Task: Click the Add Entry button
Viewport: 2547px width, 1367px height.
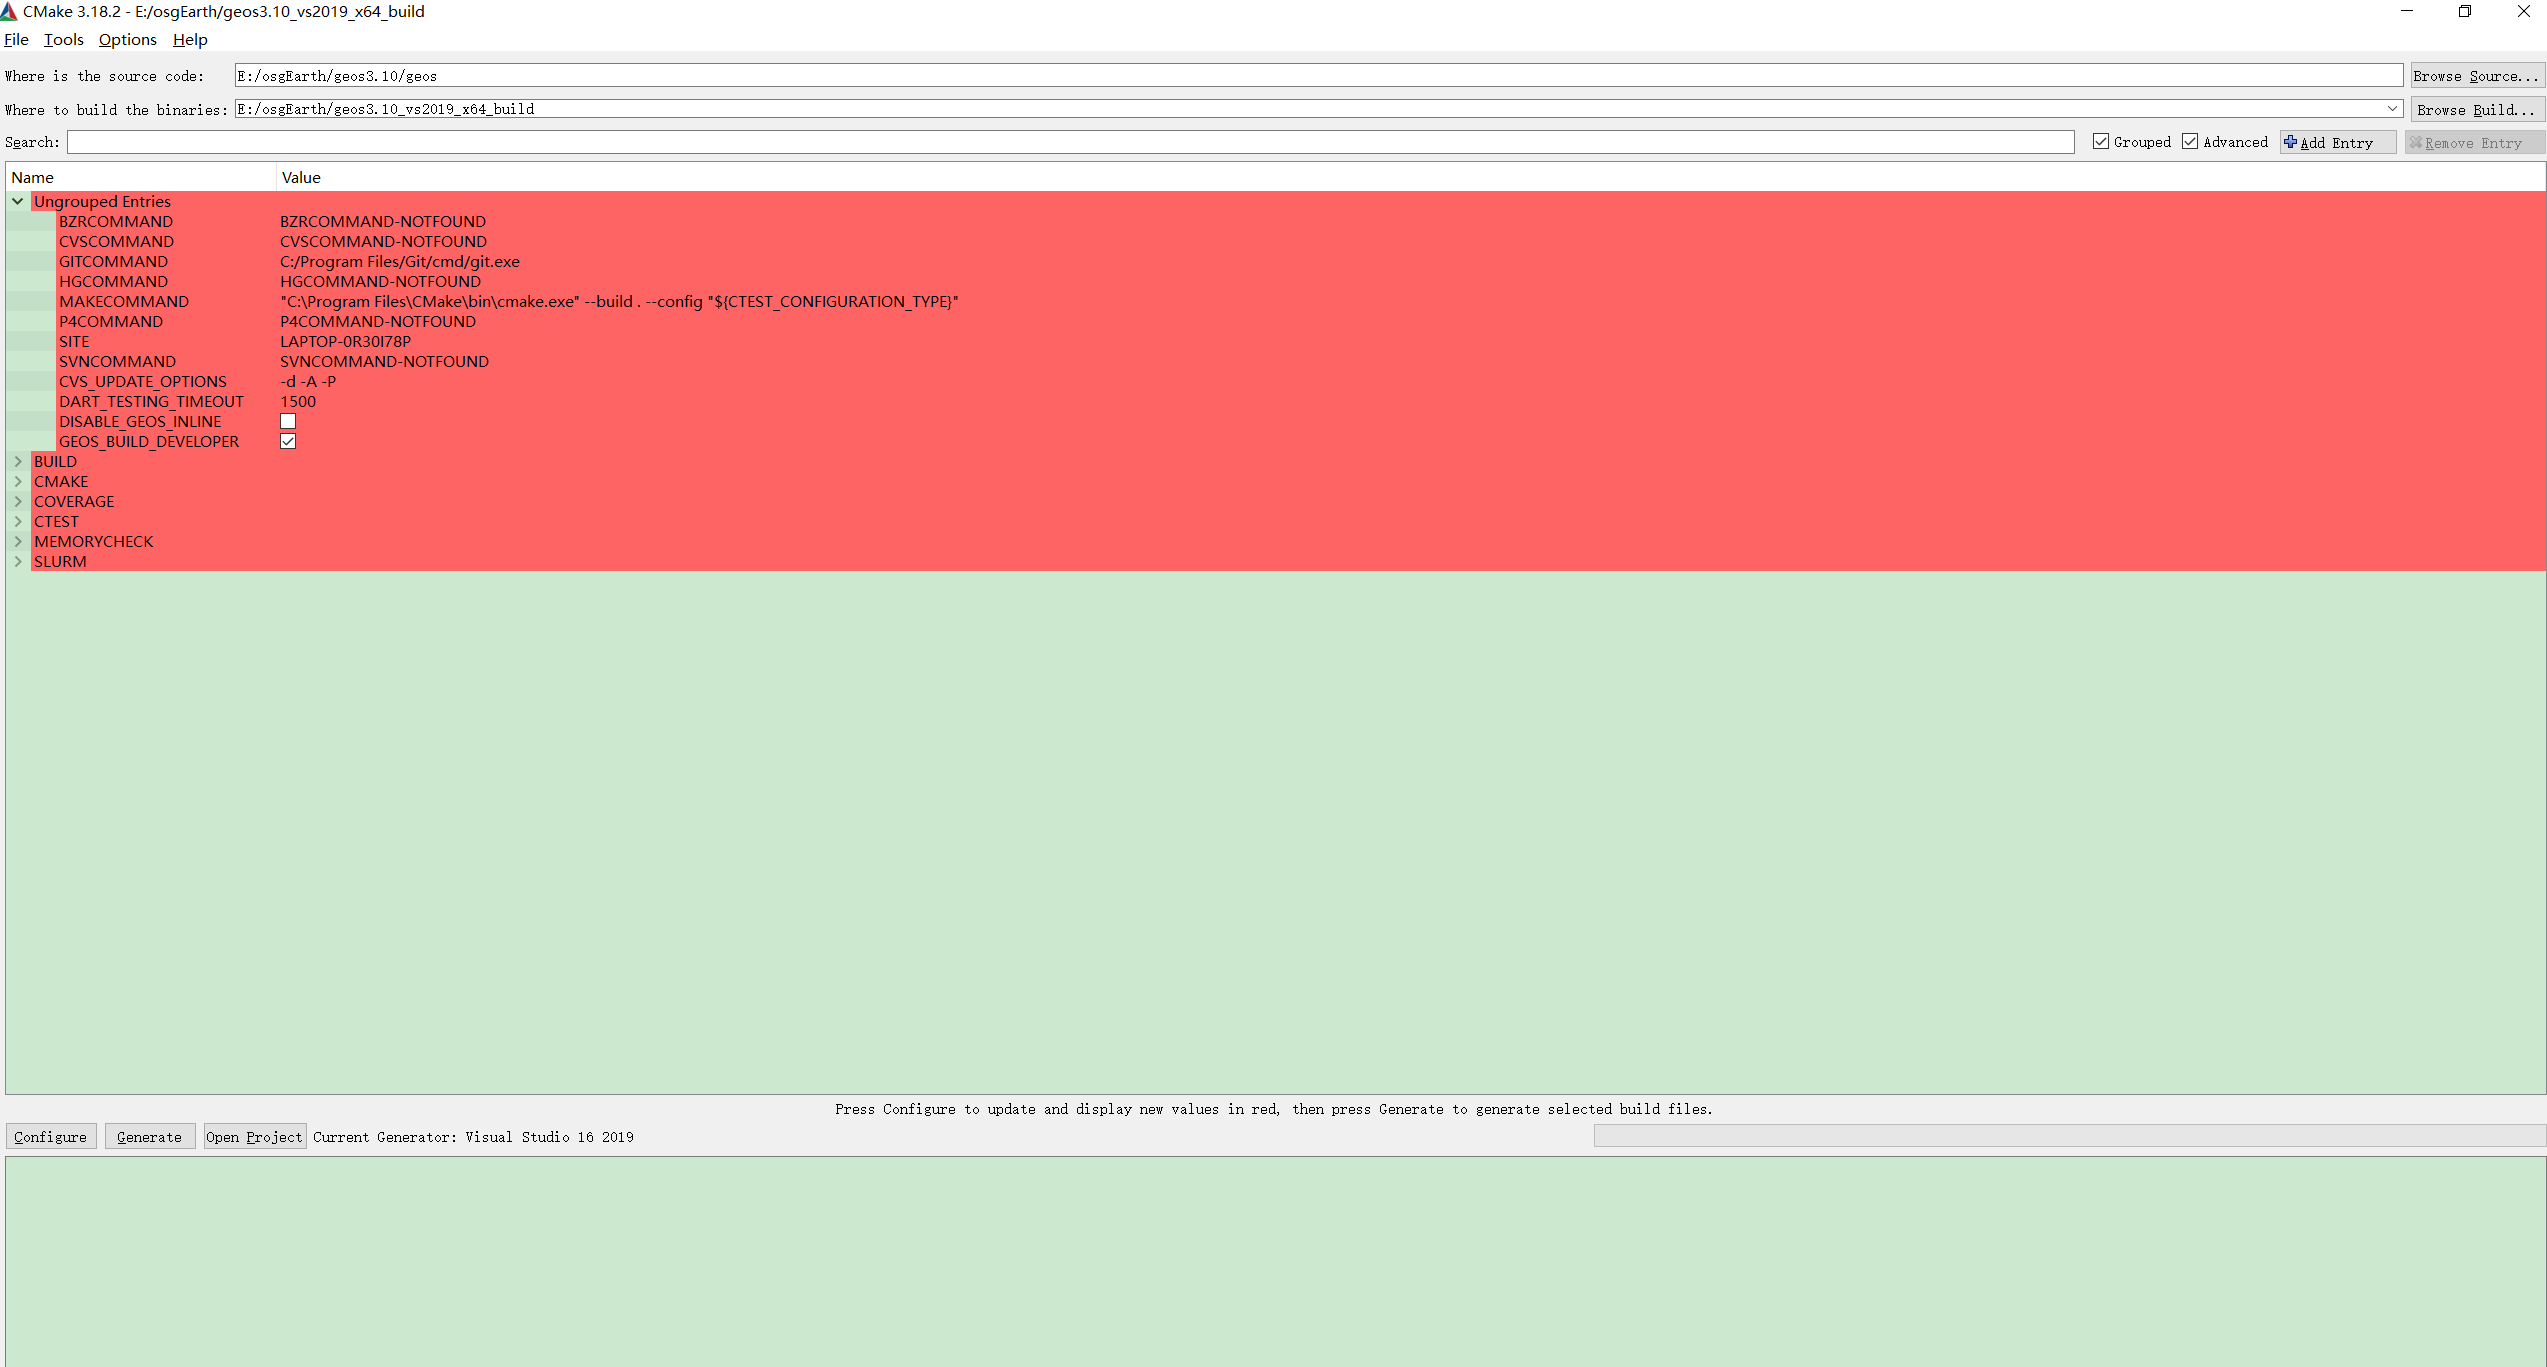Action: 2337,142
